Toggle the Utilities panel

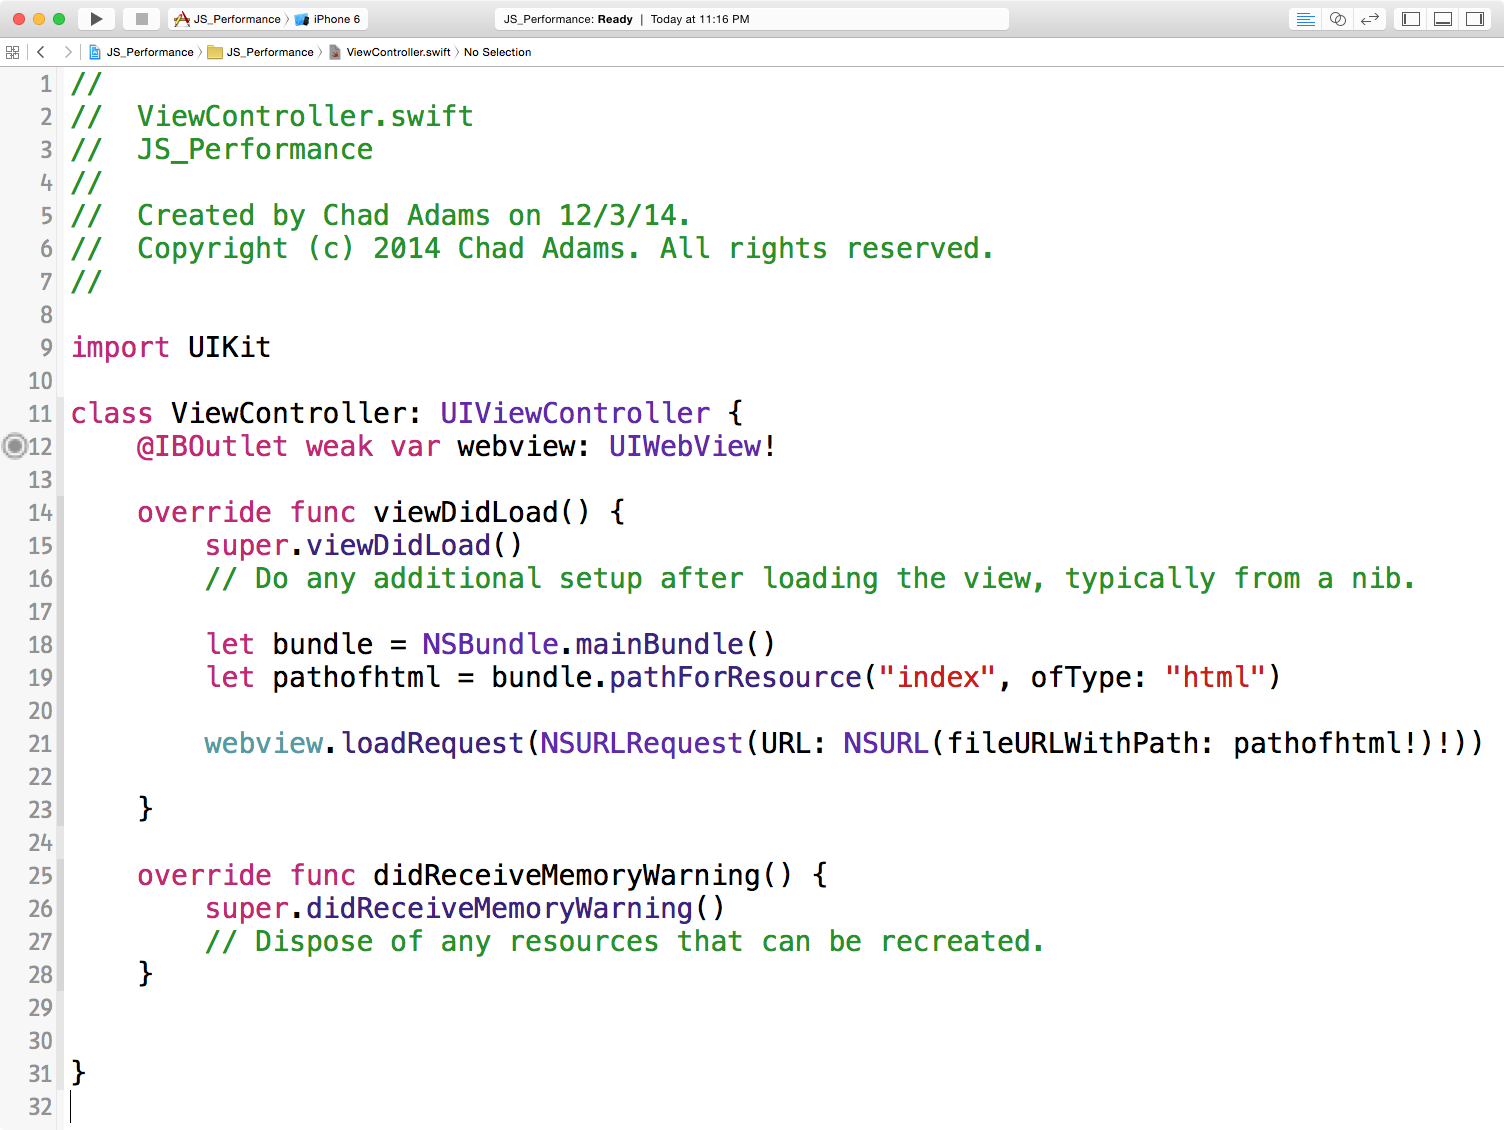coord(1475,19)
